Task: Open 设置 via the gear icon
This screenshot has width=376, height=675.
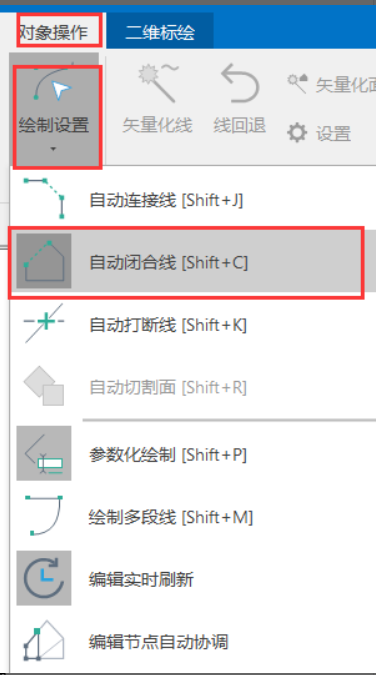Action: click(x=297, y=133)
